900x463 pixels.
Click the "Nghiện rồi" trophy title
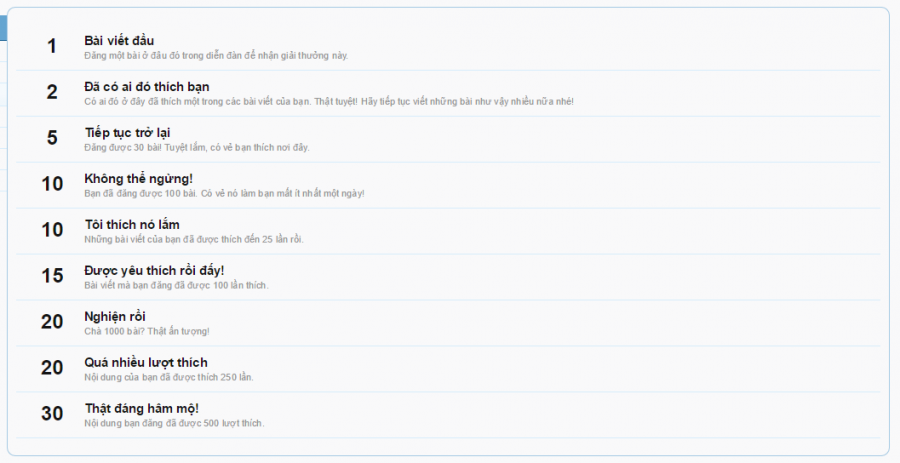pos(115,317)
